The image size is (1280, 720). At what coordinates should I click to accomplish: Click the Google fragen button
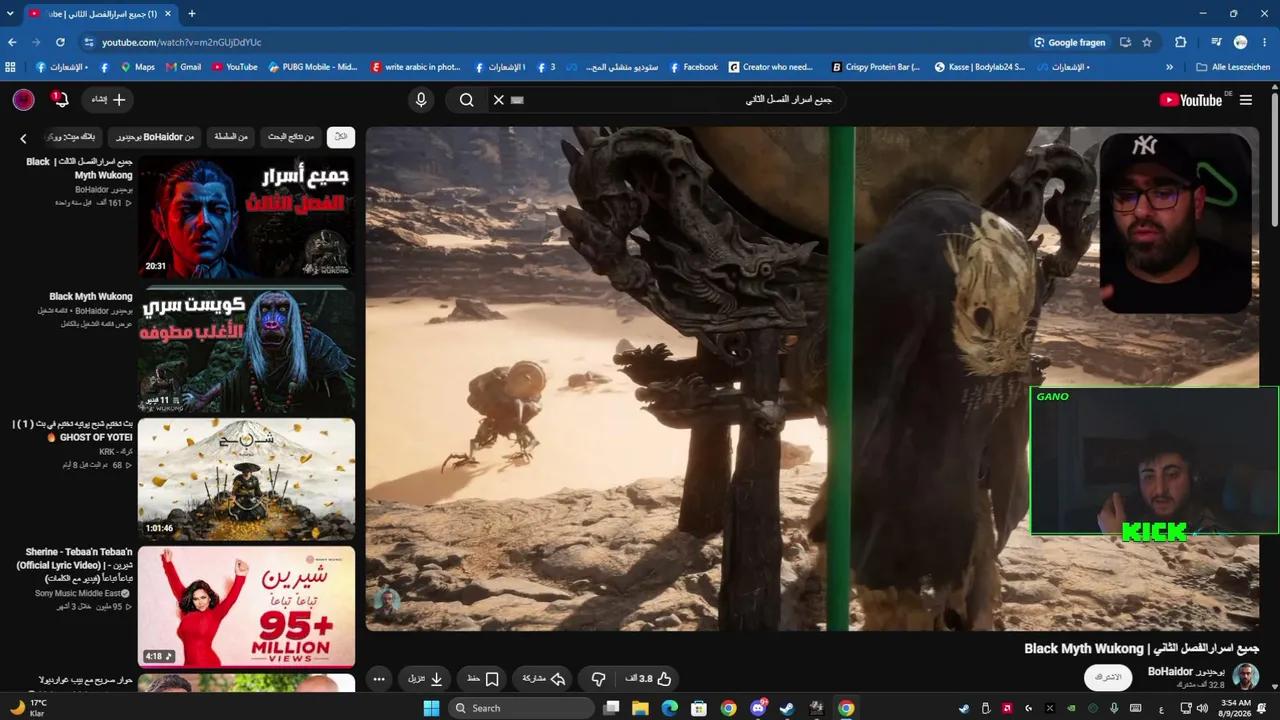(x=1070, y=42)
